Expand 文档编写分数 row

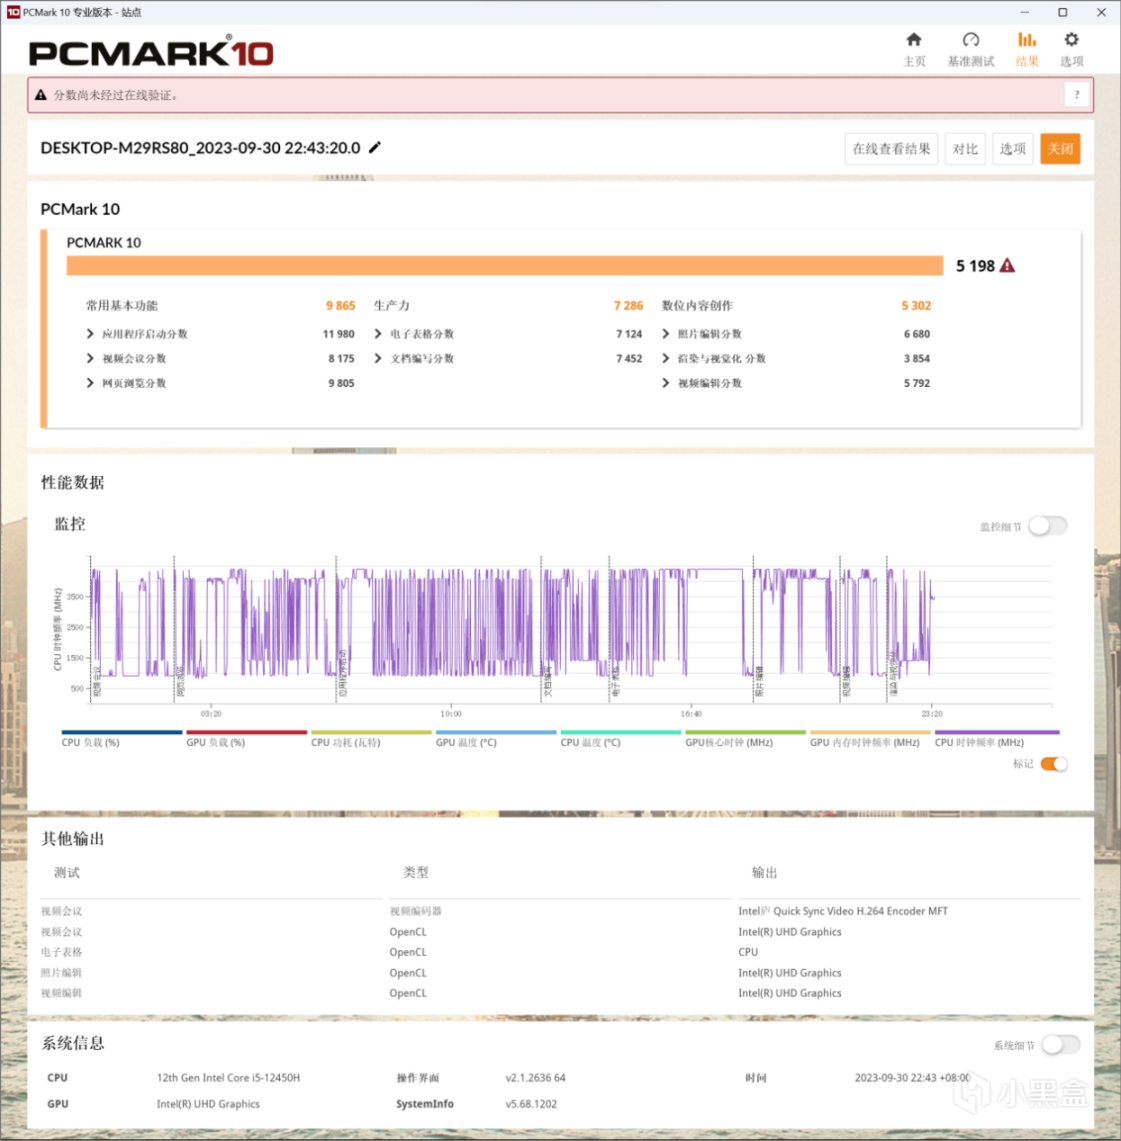pos(378,358)
